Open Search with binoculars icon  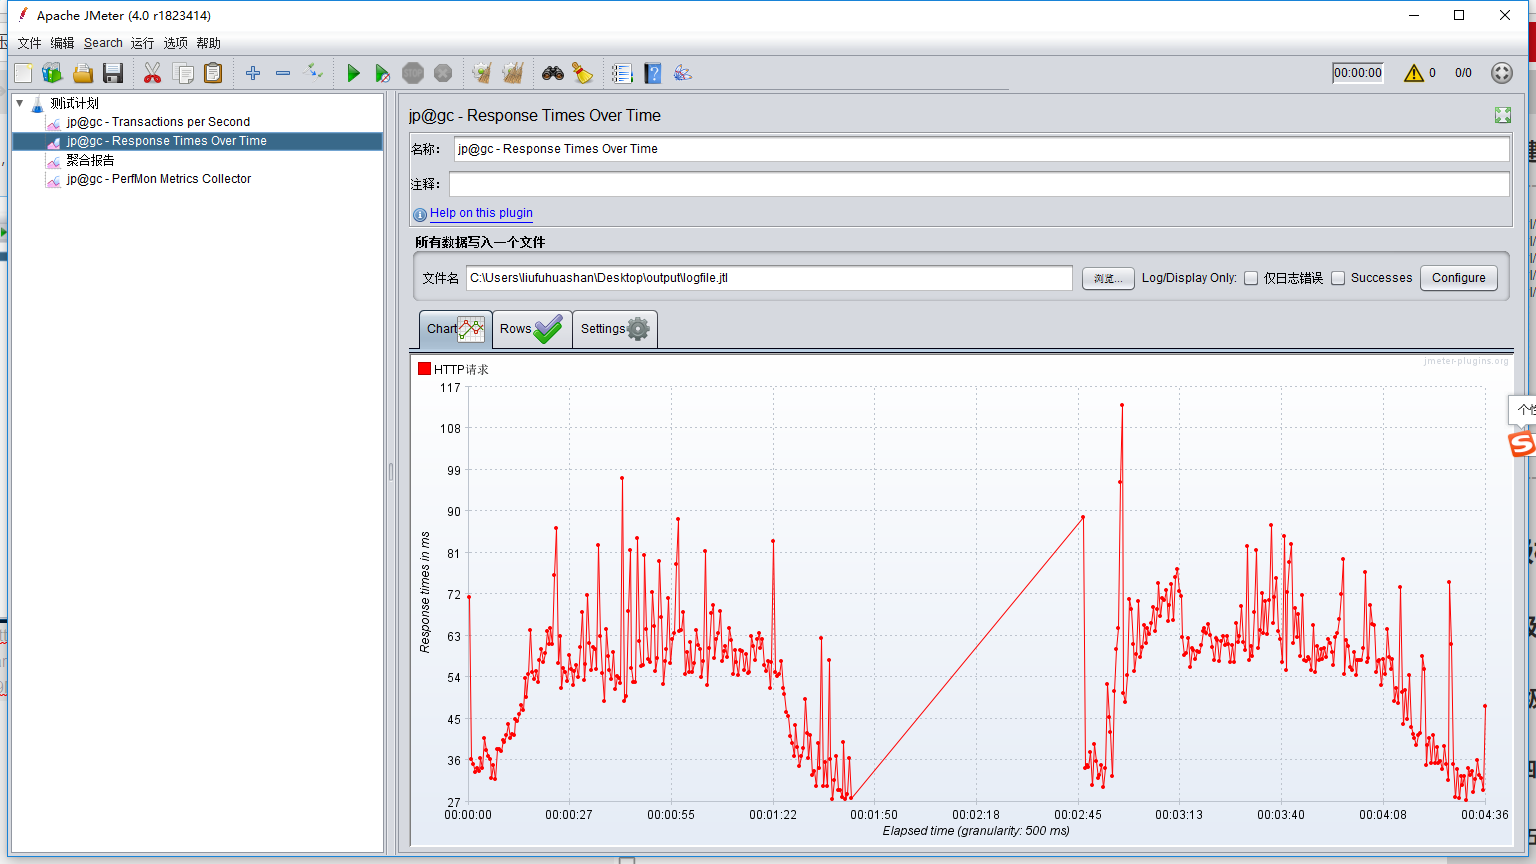553,73
